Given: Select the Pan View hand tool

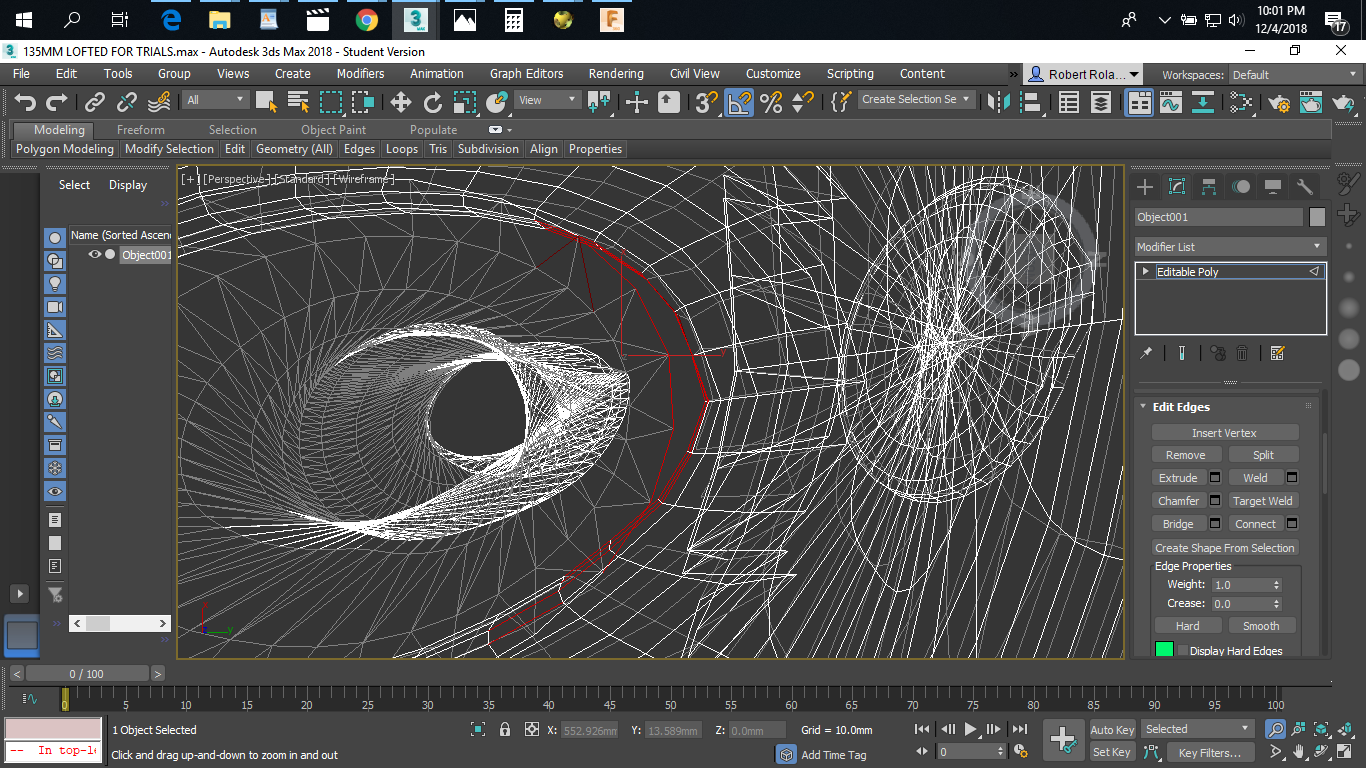Looking at the screenshot, I should 1299,752.
